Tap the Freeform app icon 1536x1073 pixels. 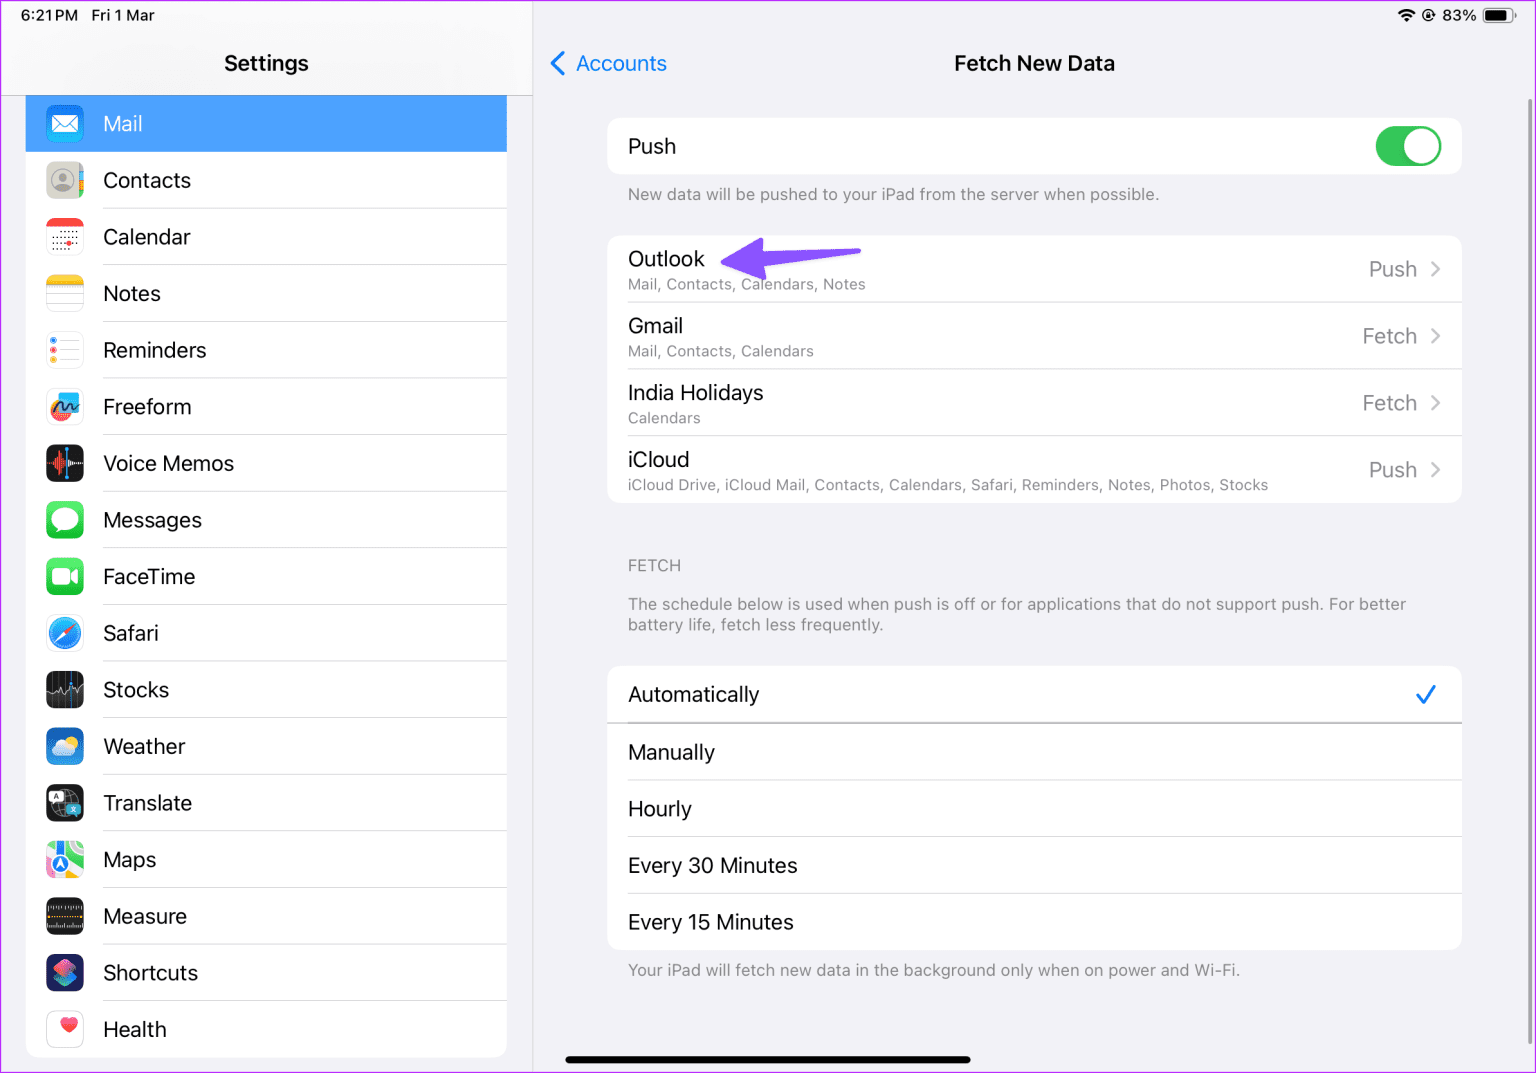tap(64, 406)
